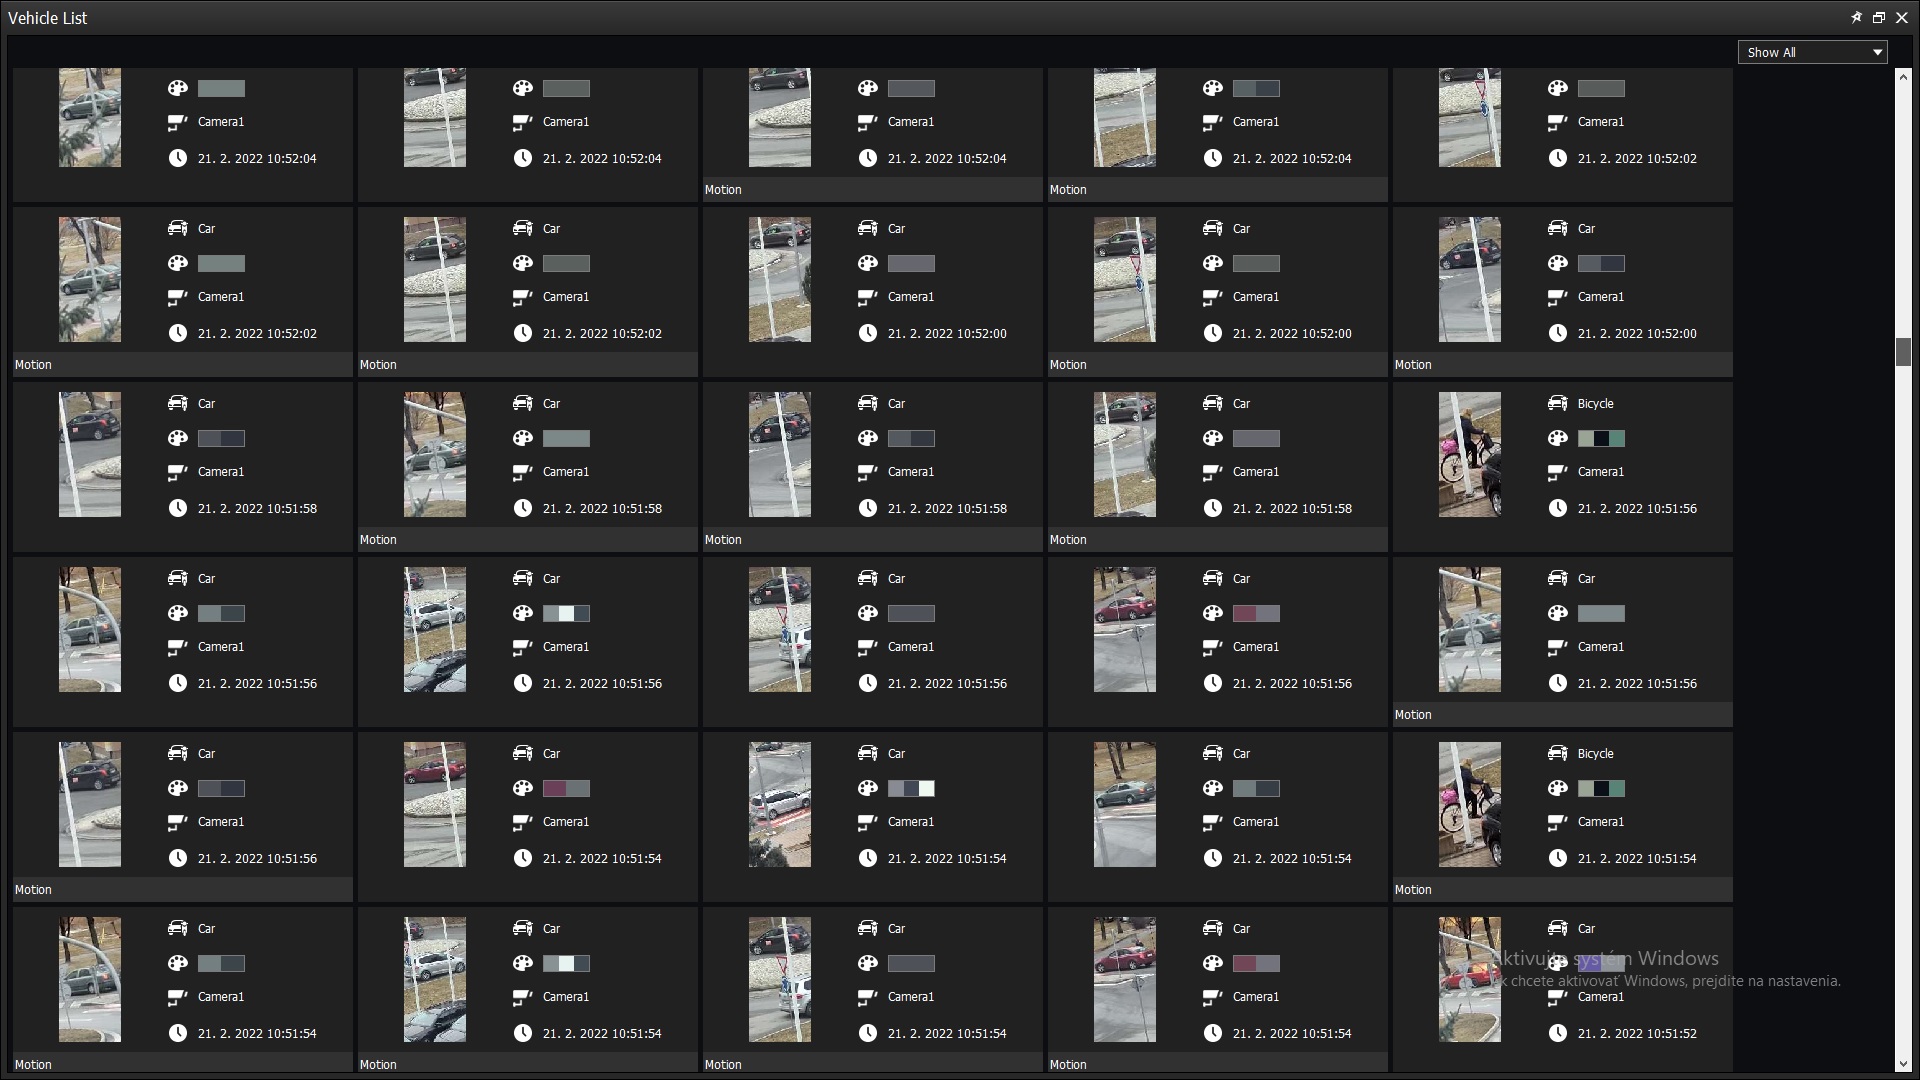Click the pin icon in the Vehicle List title bar

coord(1856,17)
